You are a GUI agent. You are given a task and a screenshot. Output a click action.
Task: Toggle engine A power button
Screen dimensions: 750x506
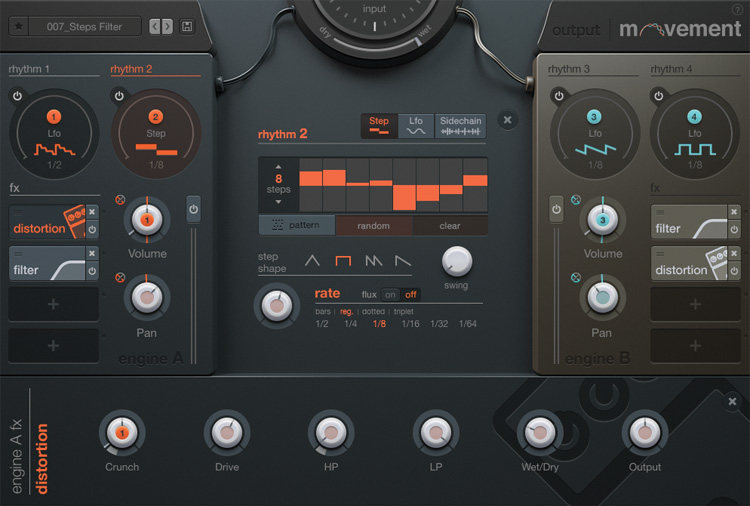(193, 209)
